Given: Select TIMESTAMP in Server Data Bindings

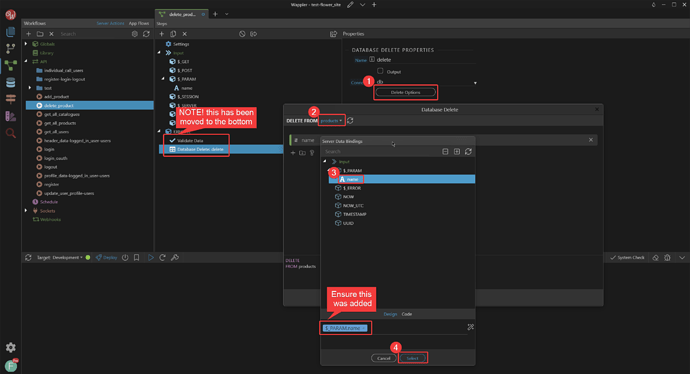Looking at the screenshot, I should coord(355,214).
